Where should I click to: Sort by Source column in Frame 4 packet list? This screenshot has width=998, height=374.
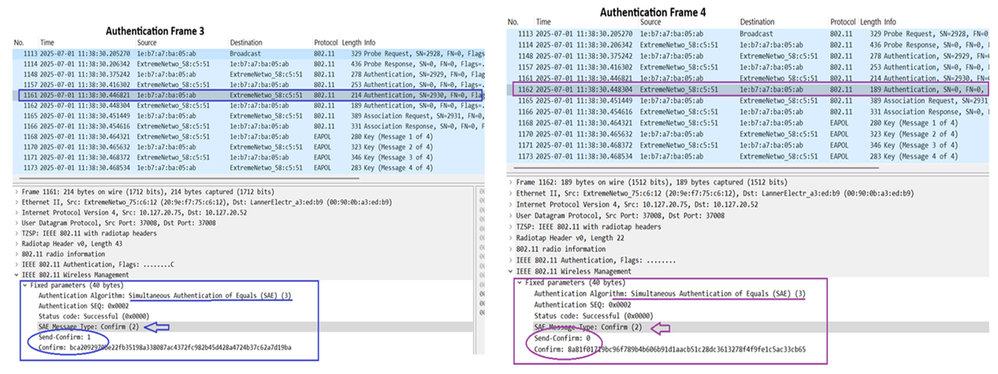pos(651,22)
